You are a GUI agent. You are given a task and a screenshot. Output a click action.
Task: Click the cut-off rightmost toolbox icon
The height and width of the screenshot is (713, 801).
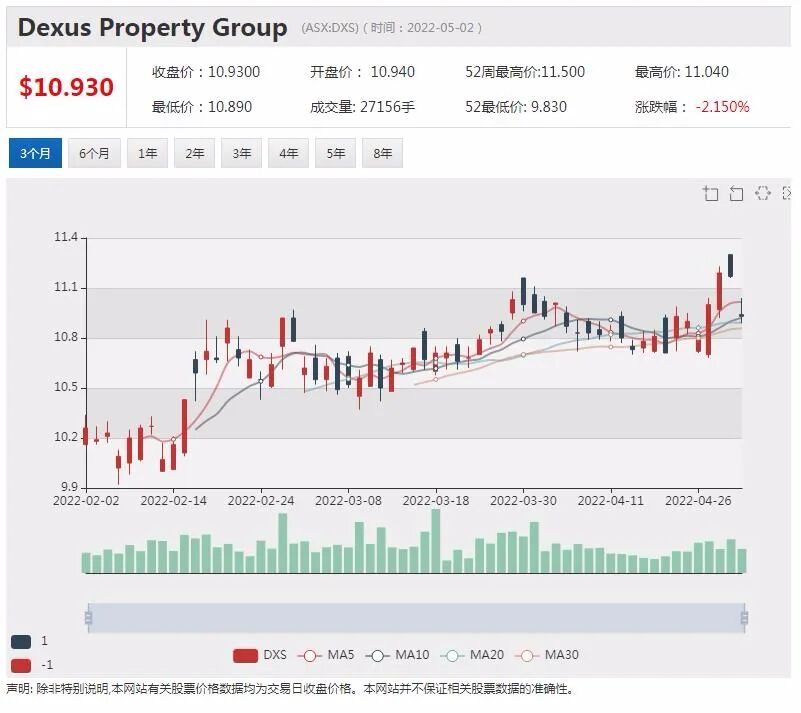(x=787, y=193)
